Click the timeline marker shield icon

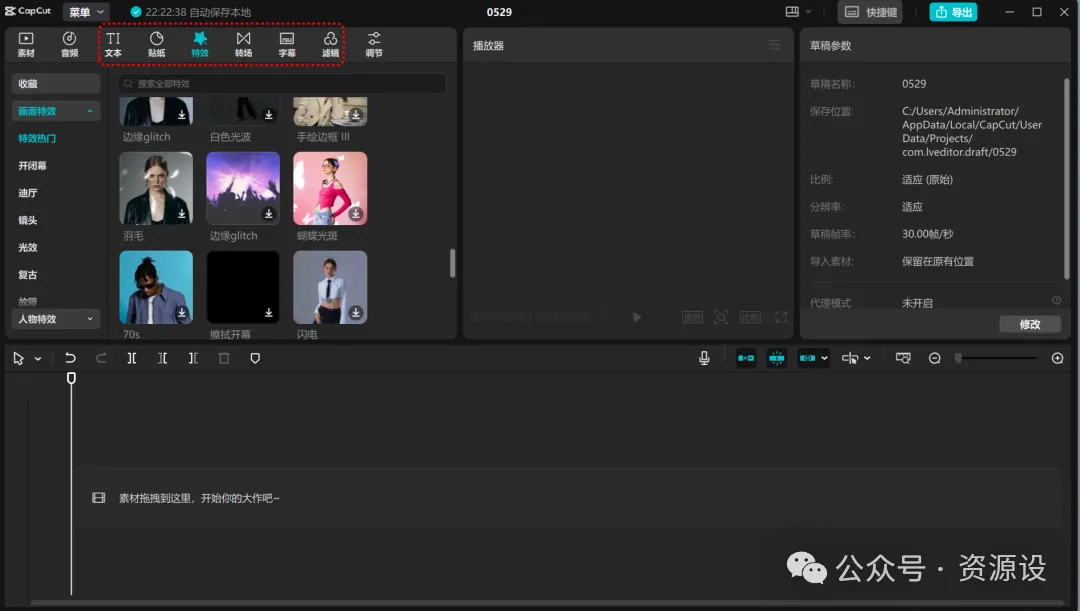click(x=255, y=358)
